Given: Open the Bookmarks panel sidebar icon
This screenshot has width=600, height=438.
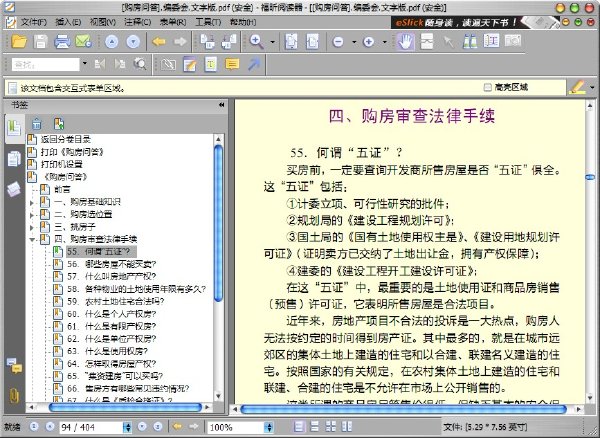Looking at the screenshot, I should pos(14,128).
